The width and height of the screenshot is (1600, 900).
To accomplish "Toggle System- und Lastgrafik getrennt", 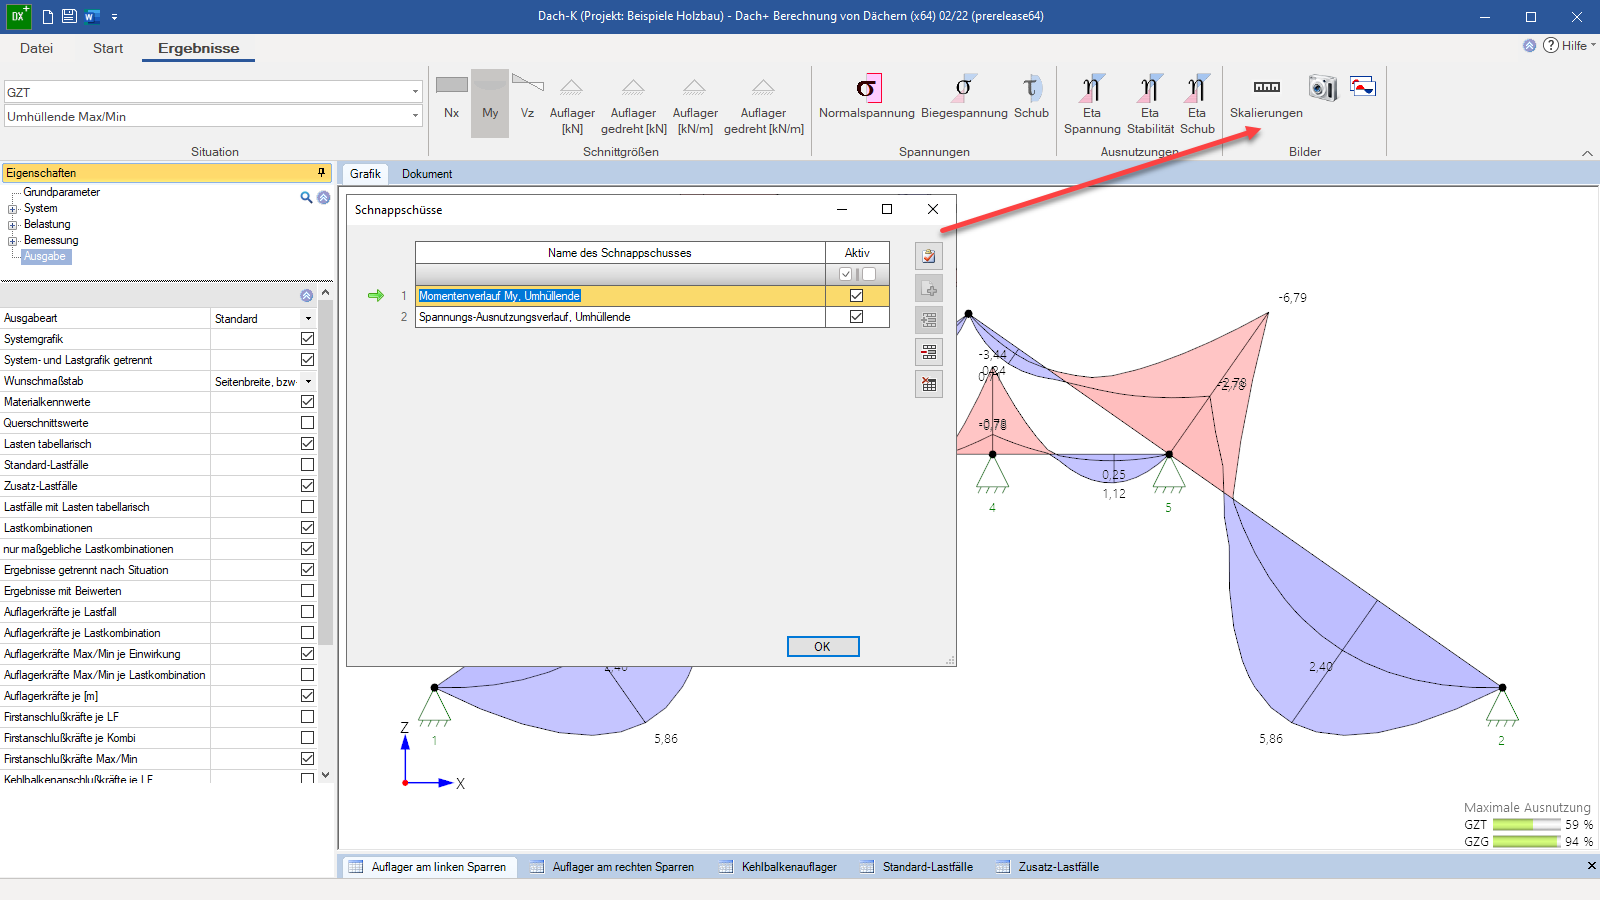I will point(307,360).
